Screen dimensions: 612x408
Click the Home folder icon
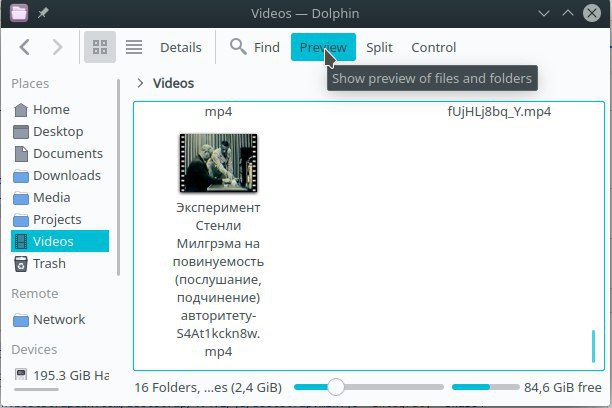(x=21, y=110)
